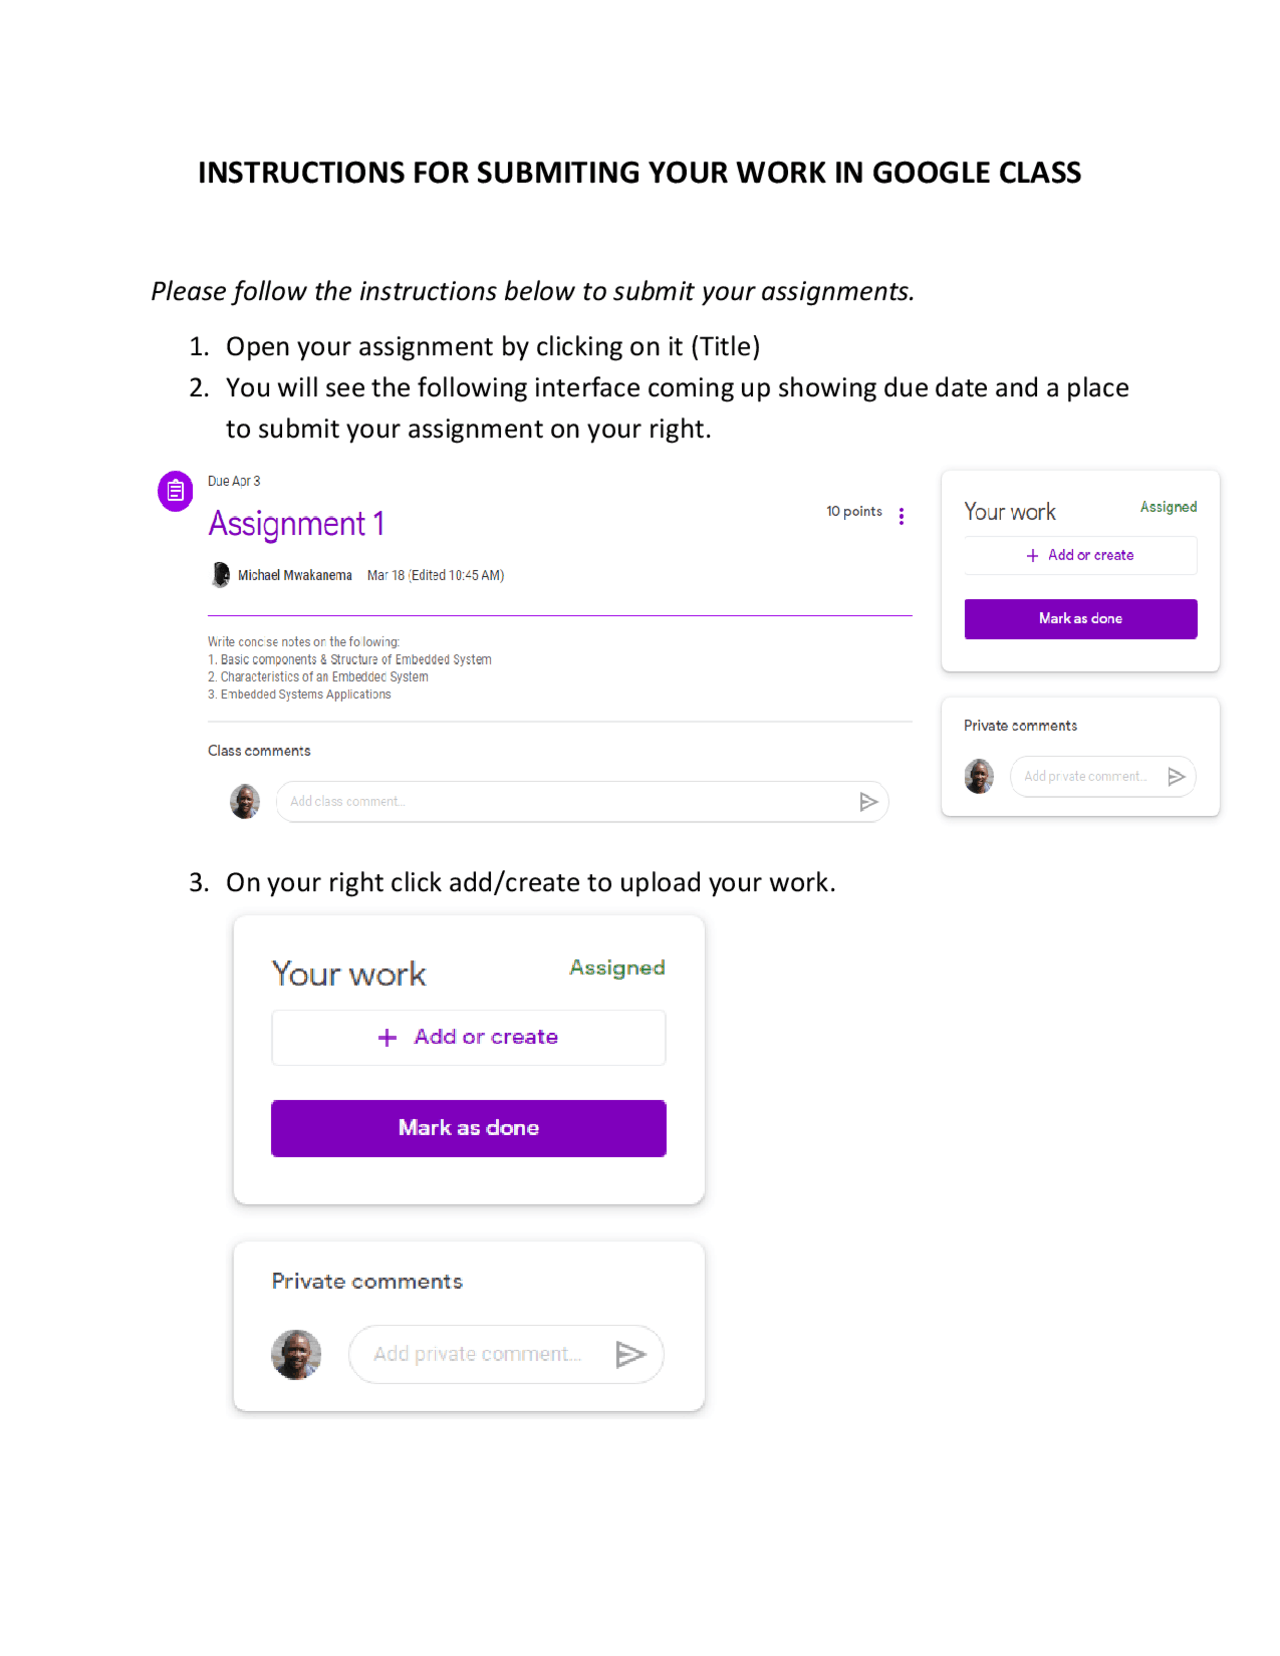Image resolution: width=1280 pixels, height=1656 pixels.
Task: Click the plus icon in small Add or create
Action: 1032,556
